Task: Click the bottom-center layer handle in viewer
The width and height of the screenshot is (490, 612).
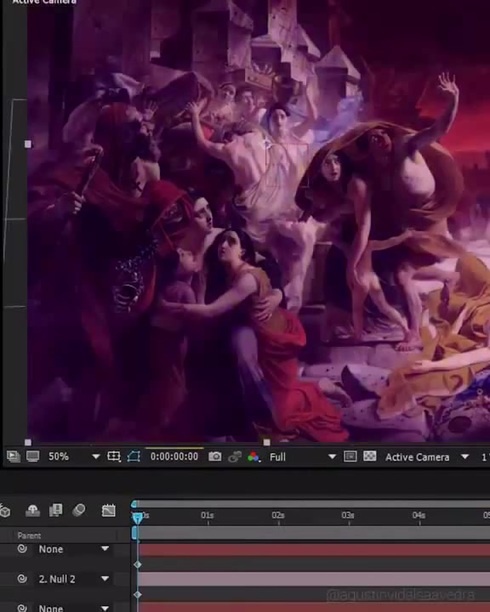Action: pos(267,442)
